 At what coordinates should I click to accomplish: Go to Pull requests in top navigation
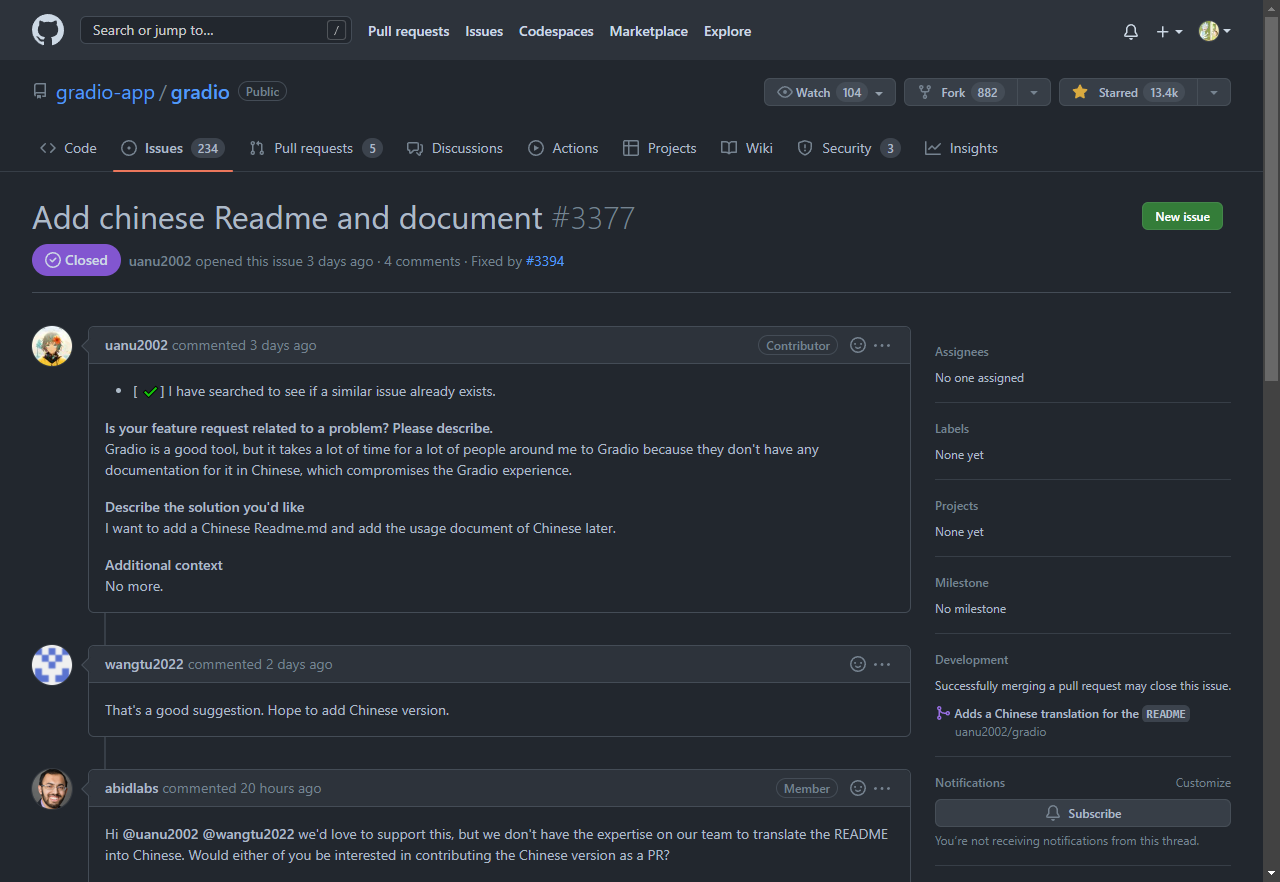coord(408,31)
